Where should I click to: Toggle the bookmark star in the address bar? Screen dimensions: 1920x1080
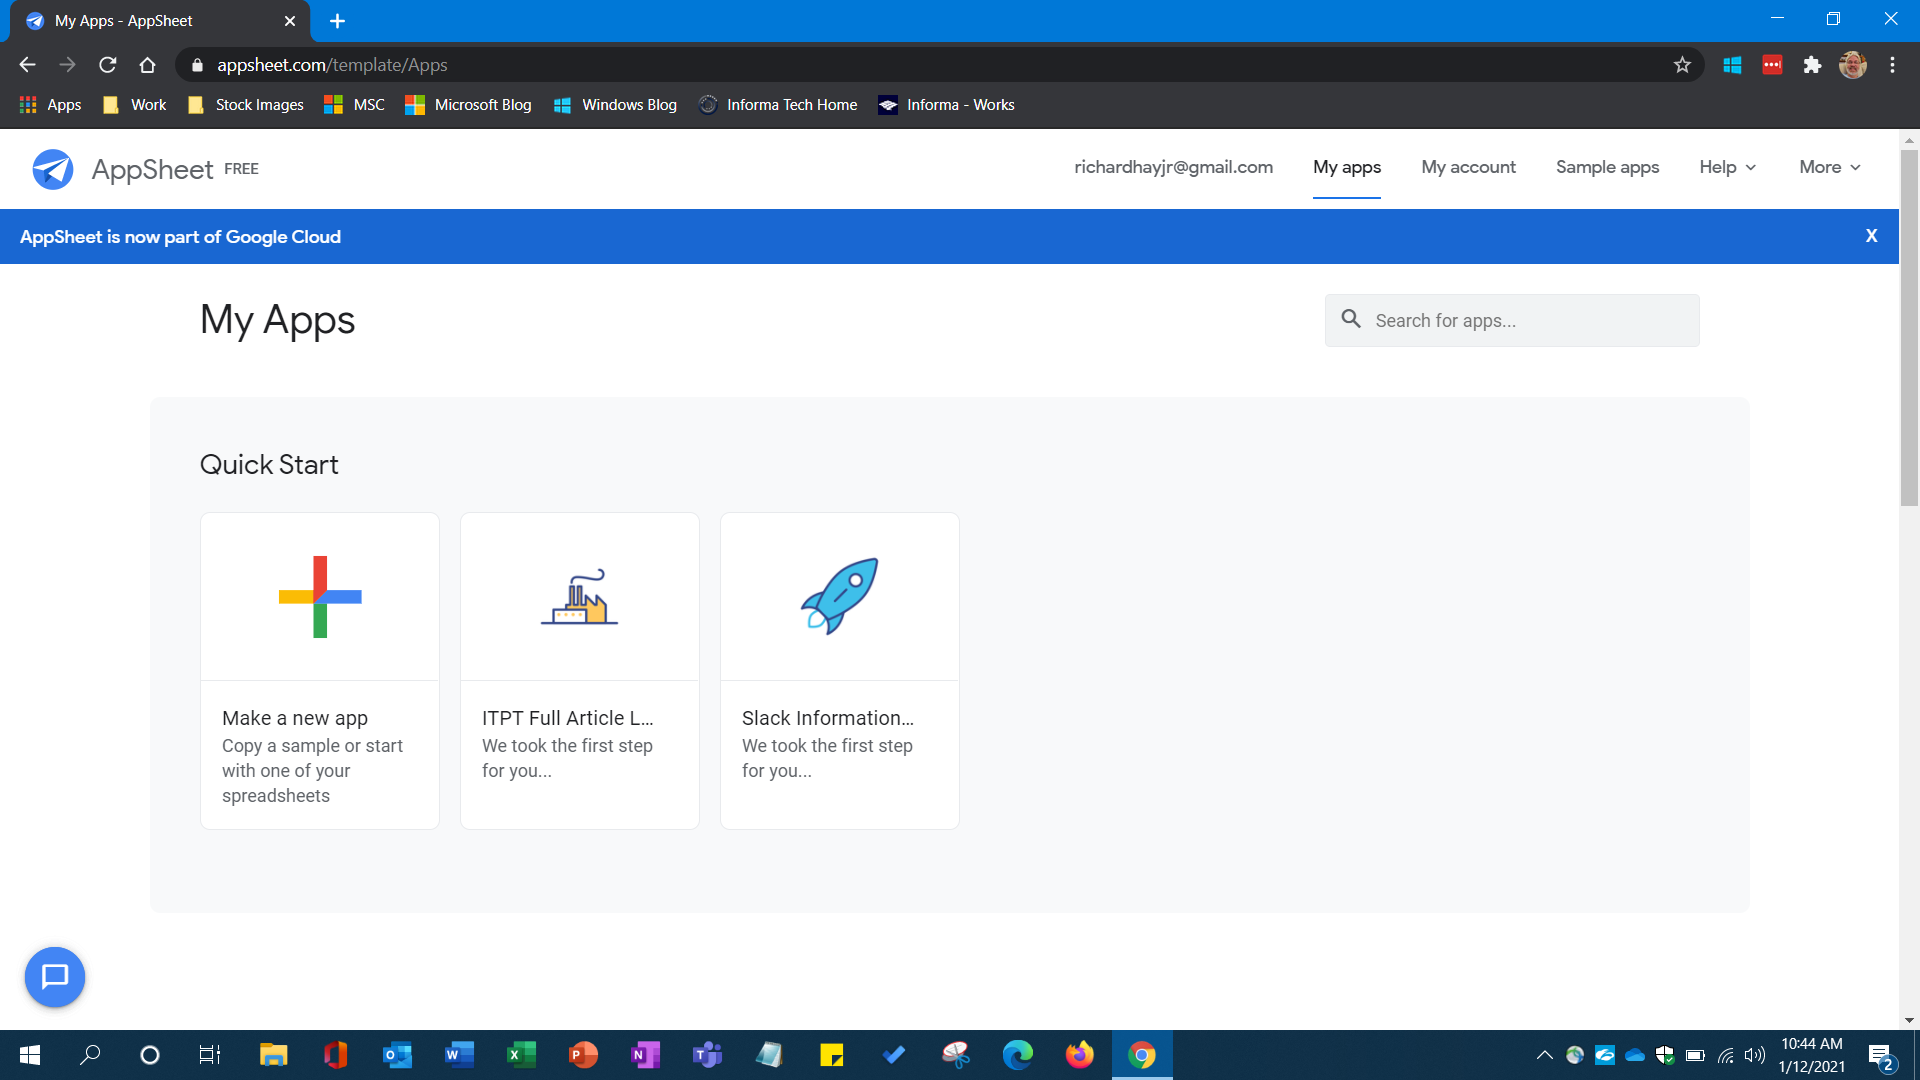(x=1683, y=64)
